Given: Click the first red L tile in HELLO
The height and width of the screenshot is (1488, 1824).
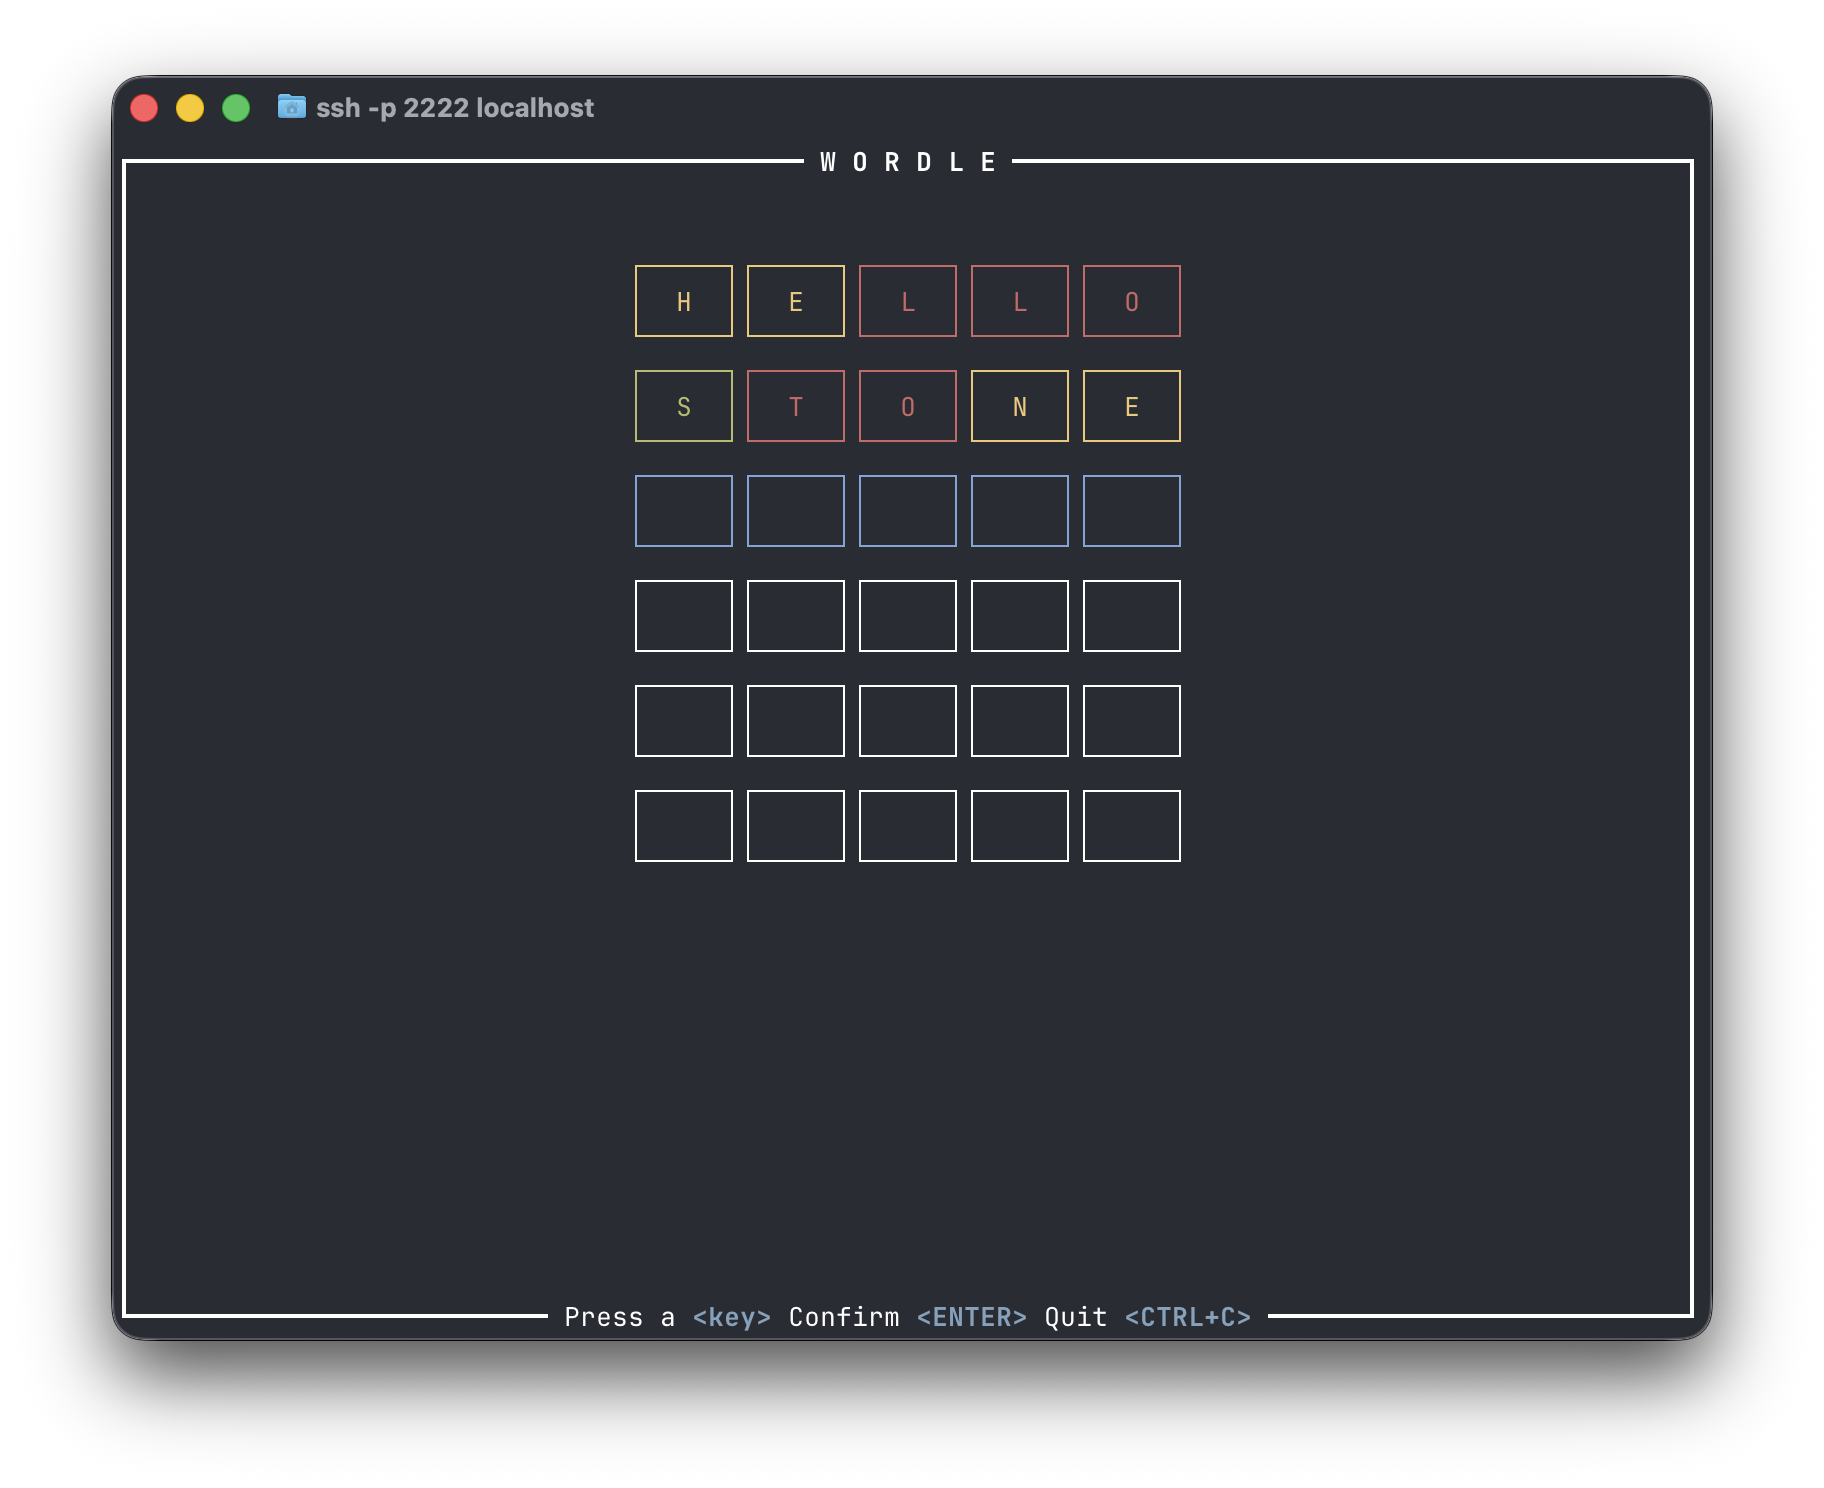Looking at the screenshot, I should point(908,301).
